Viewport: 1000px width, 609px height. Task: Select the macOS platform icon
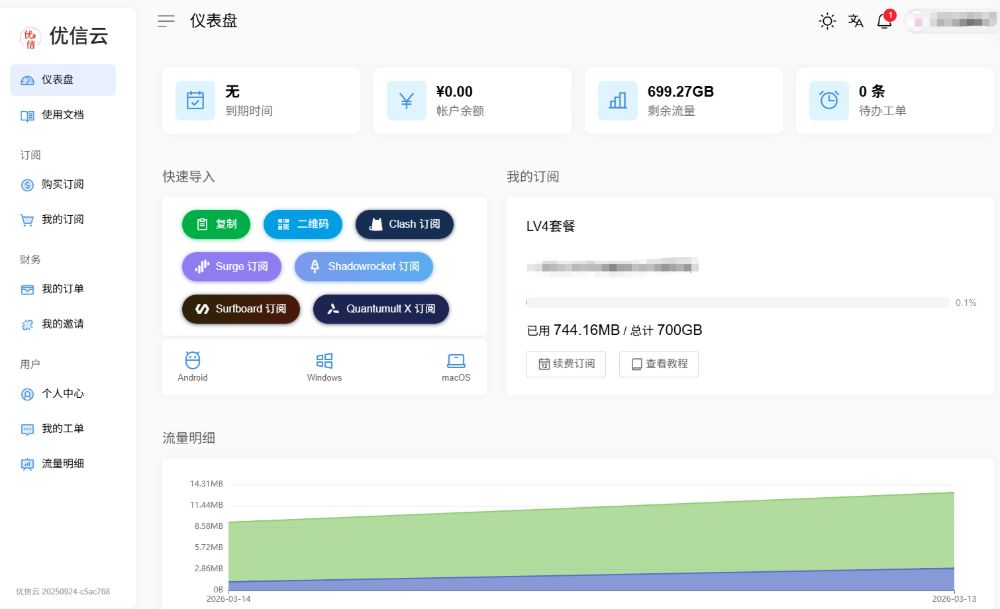(455, 362)
